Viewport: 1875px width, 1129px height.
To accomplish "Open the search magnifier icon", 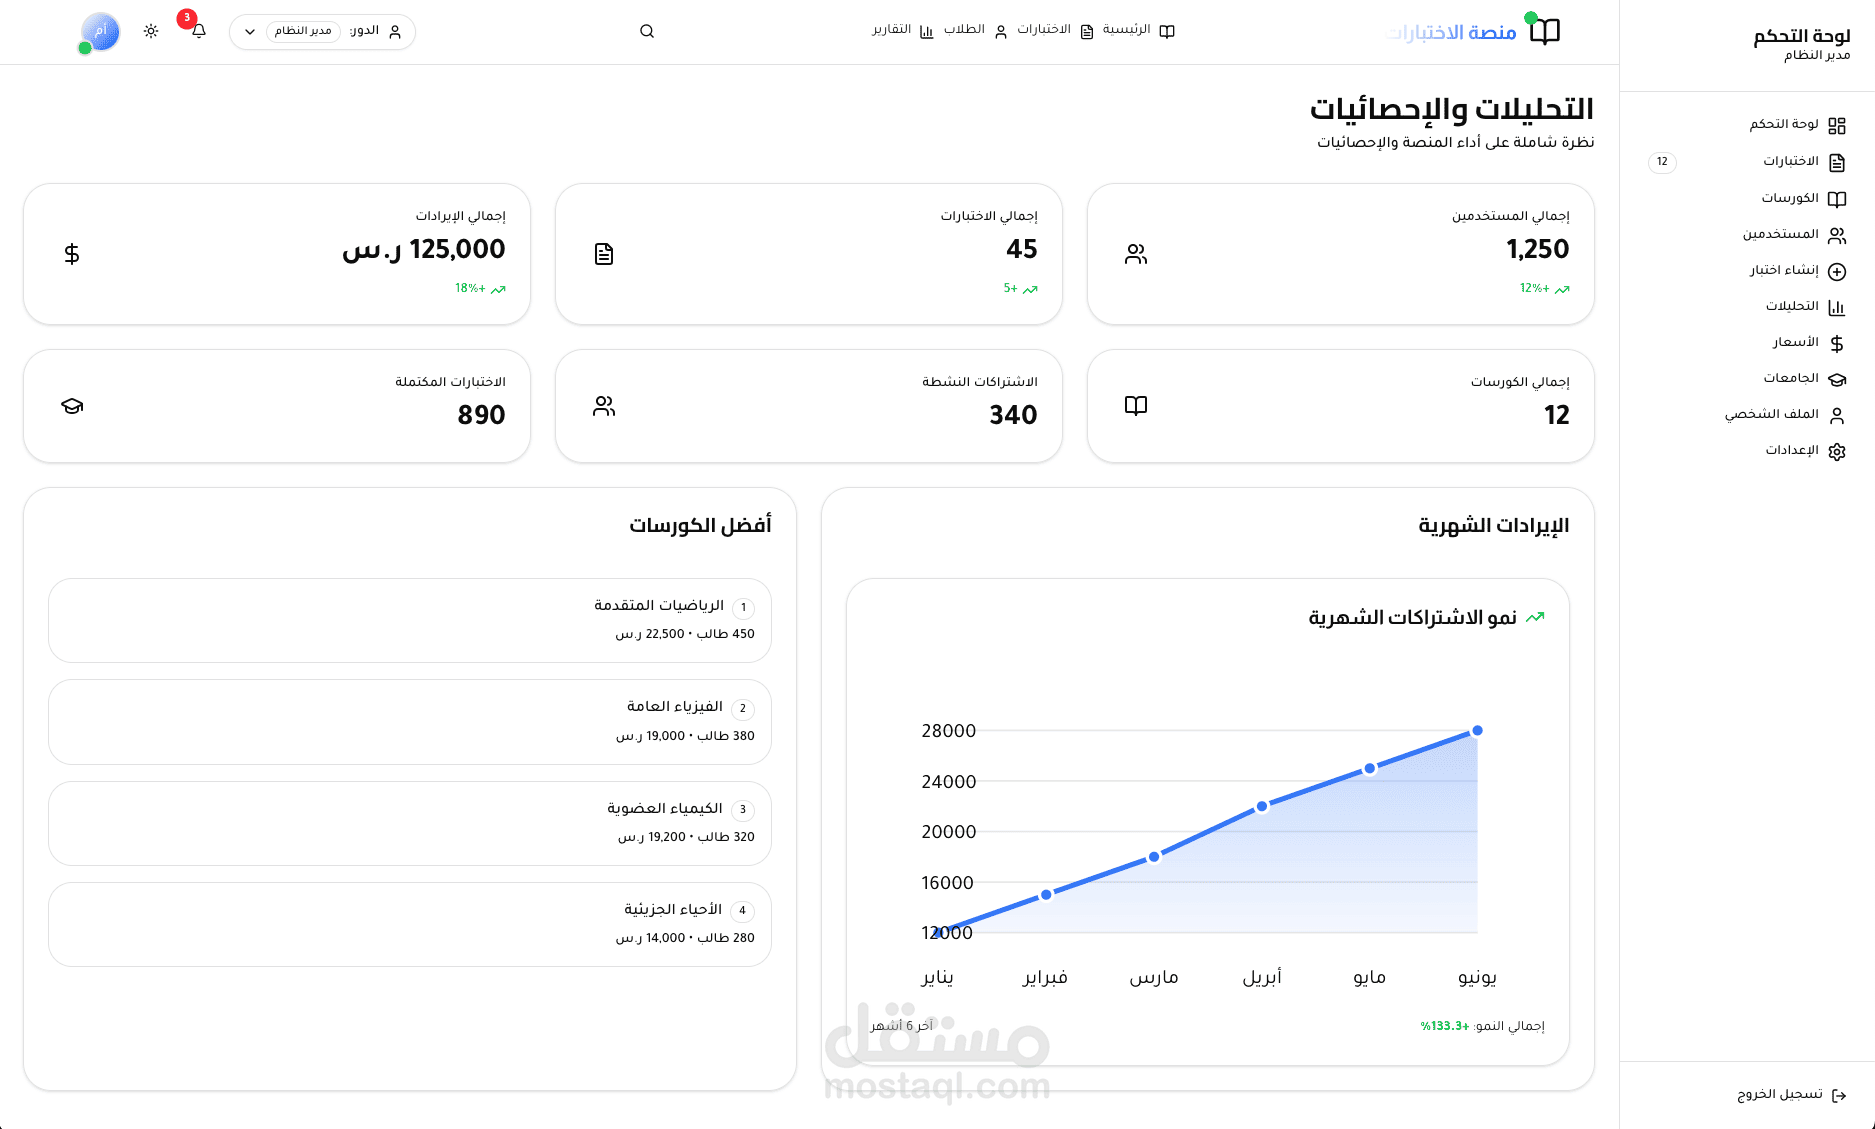I will [x=647, y=31].
